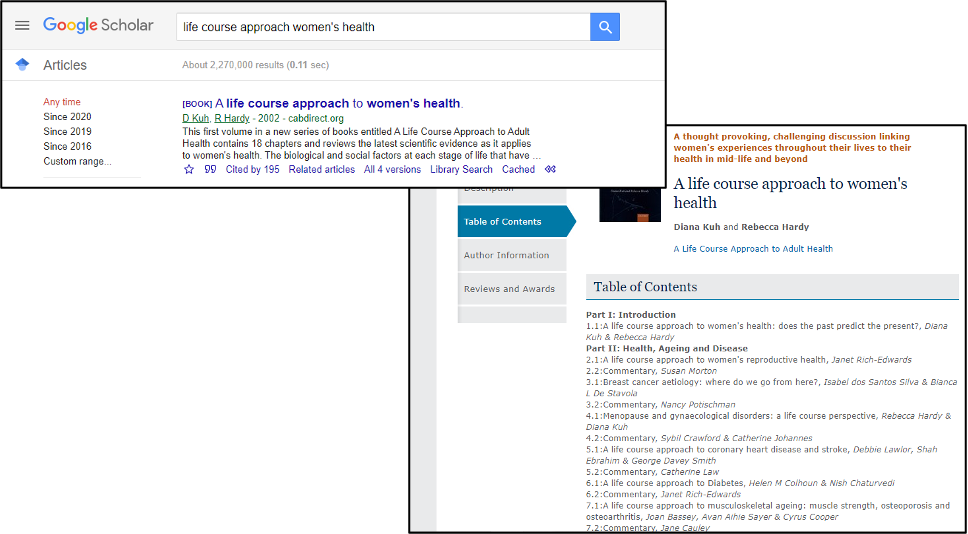Open the life course approach book title link
The height and width of the screenshot is (534, 968).
pos(339,103)
